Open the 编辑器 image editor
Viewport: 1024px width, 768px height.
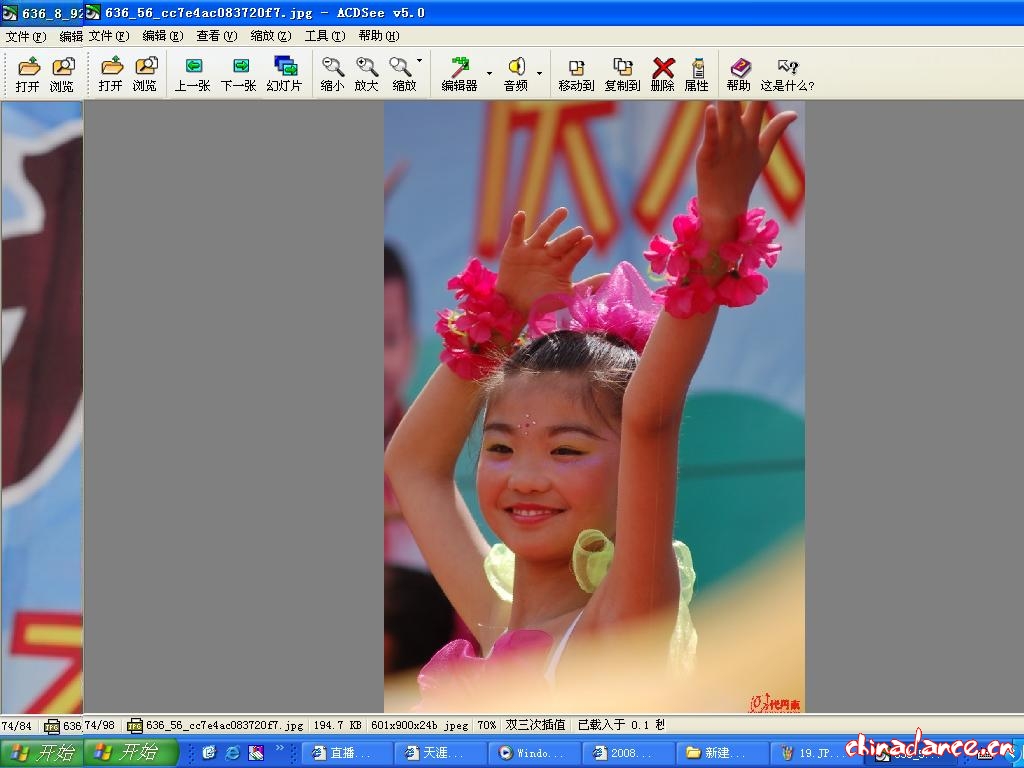(459, 74)
